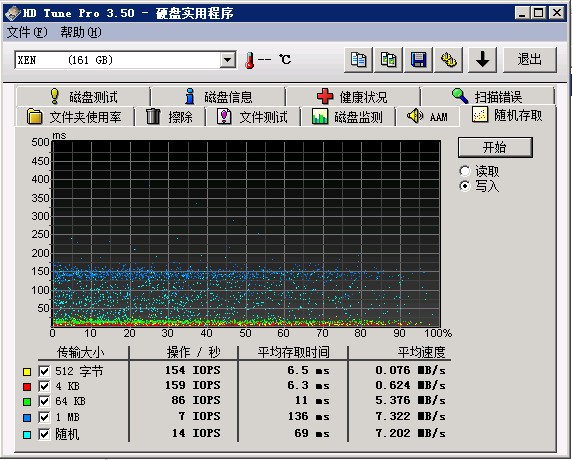Open options via the wrench gear icon
Viewport: 572px width, 460px height.
click(449, 59)
